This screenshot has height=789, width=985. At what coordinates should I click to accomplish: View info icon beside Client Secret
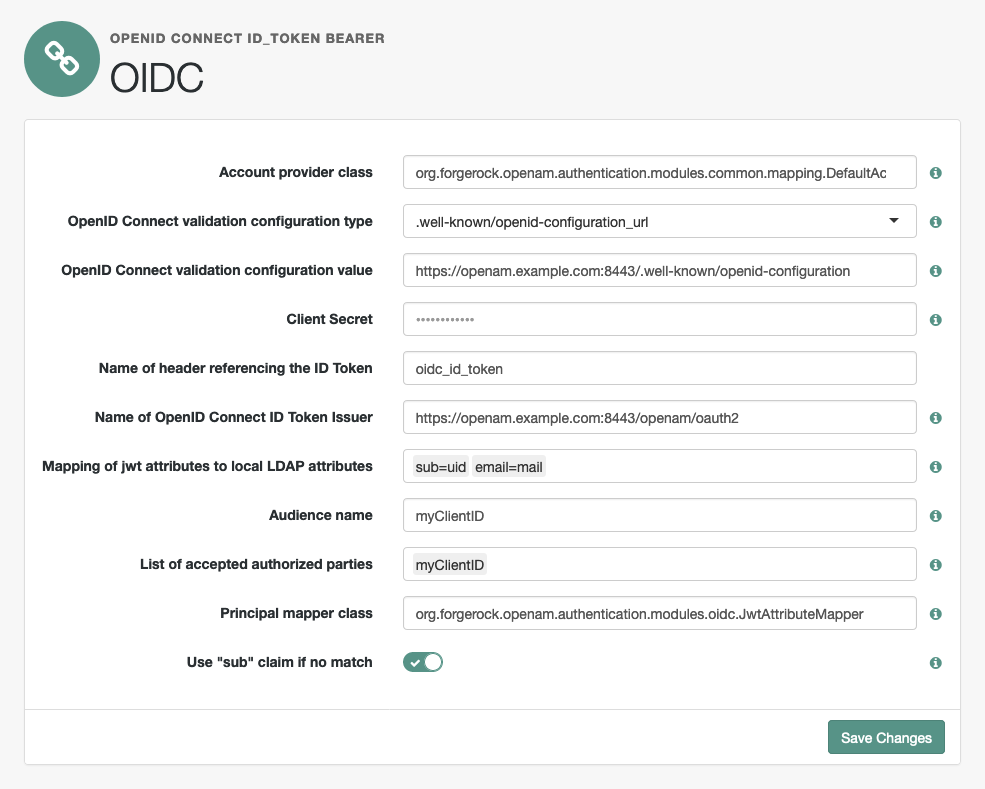935,319
